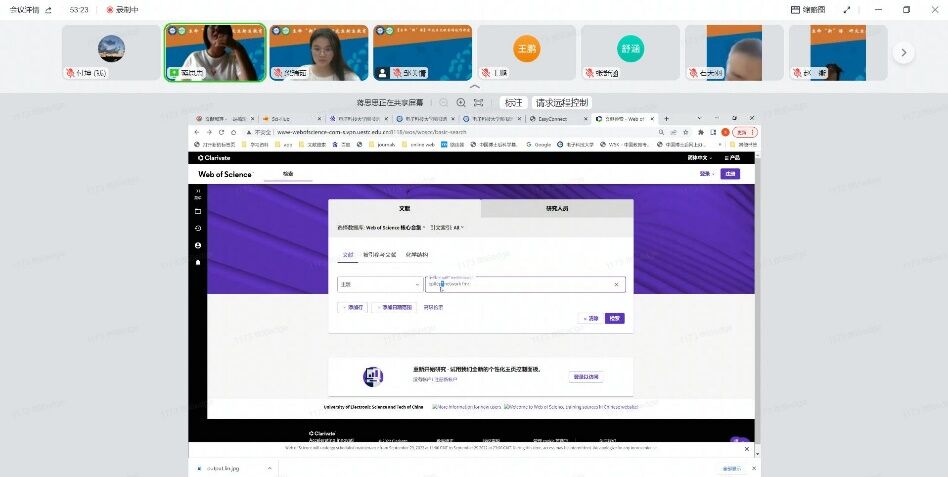Zoom out of the shared screen
The image size is (948, 477).
[443, 103]
